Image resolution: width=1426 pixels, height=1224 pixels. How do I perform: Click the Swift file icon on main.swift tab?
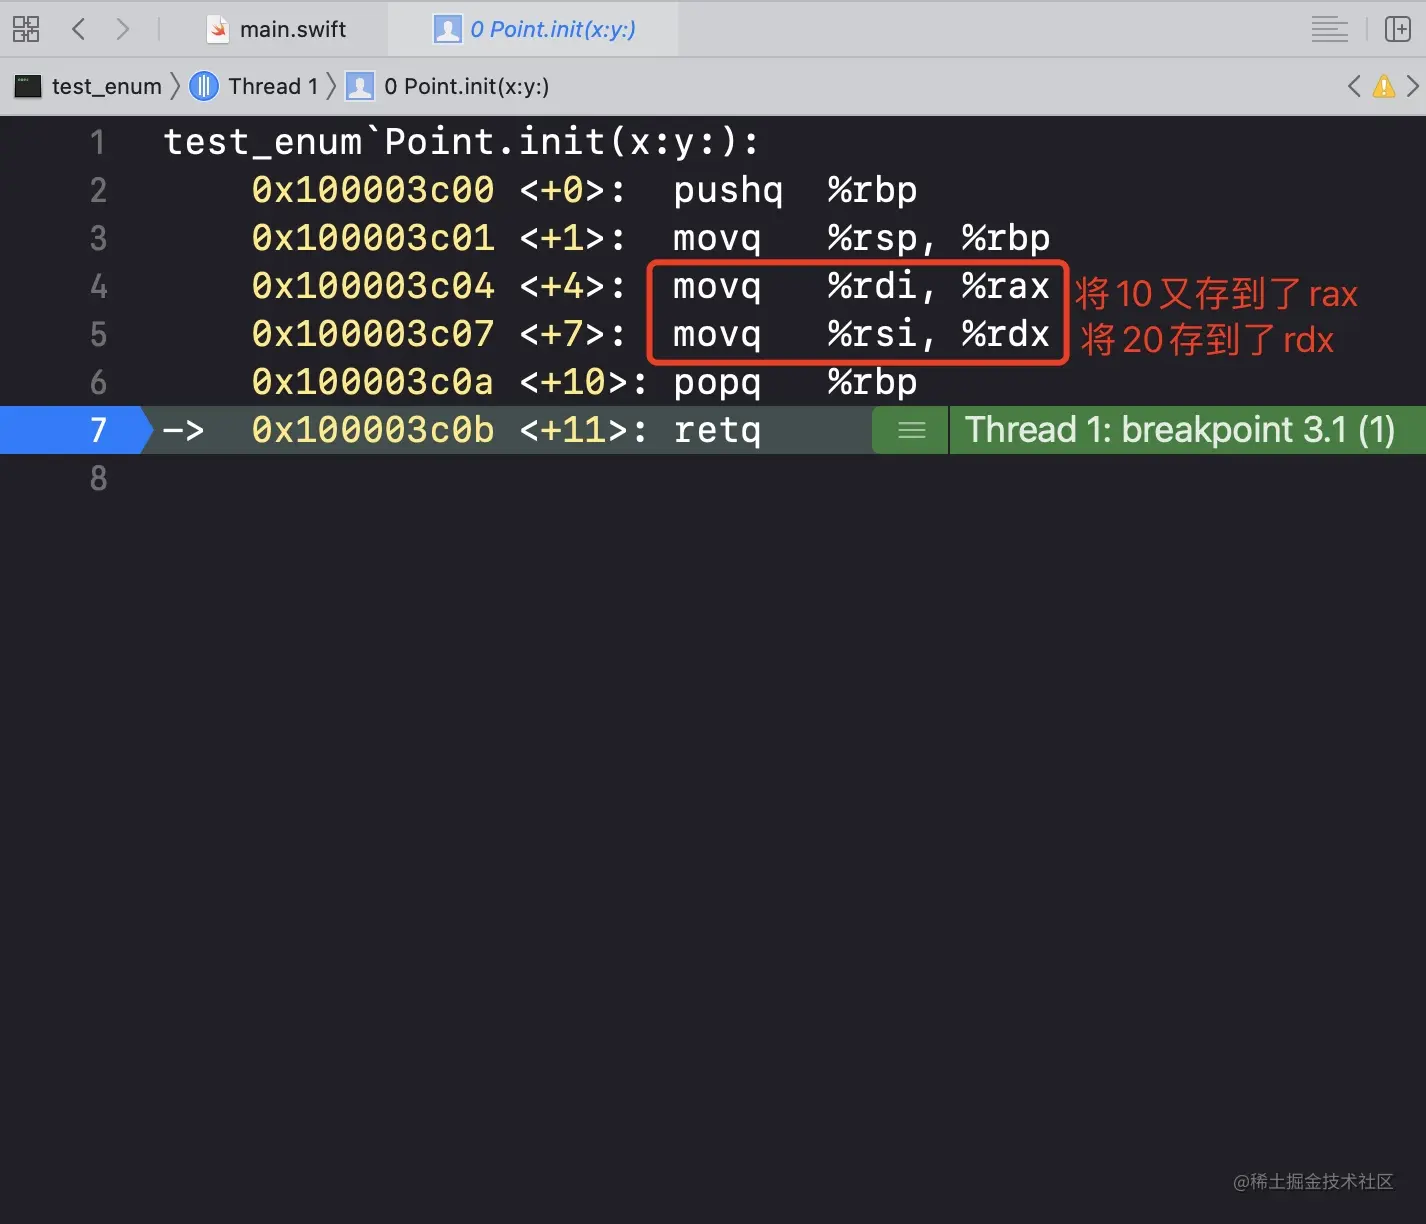[x=218, y=29]
